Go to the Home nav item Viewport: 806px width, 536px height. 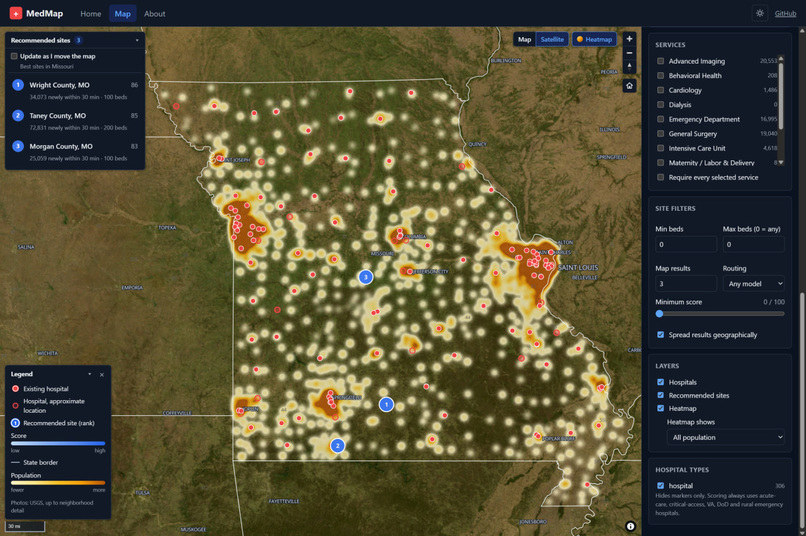tap(90, 14)
